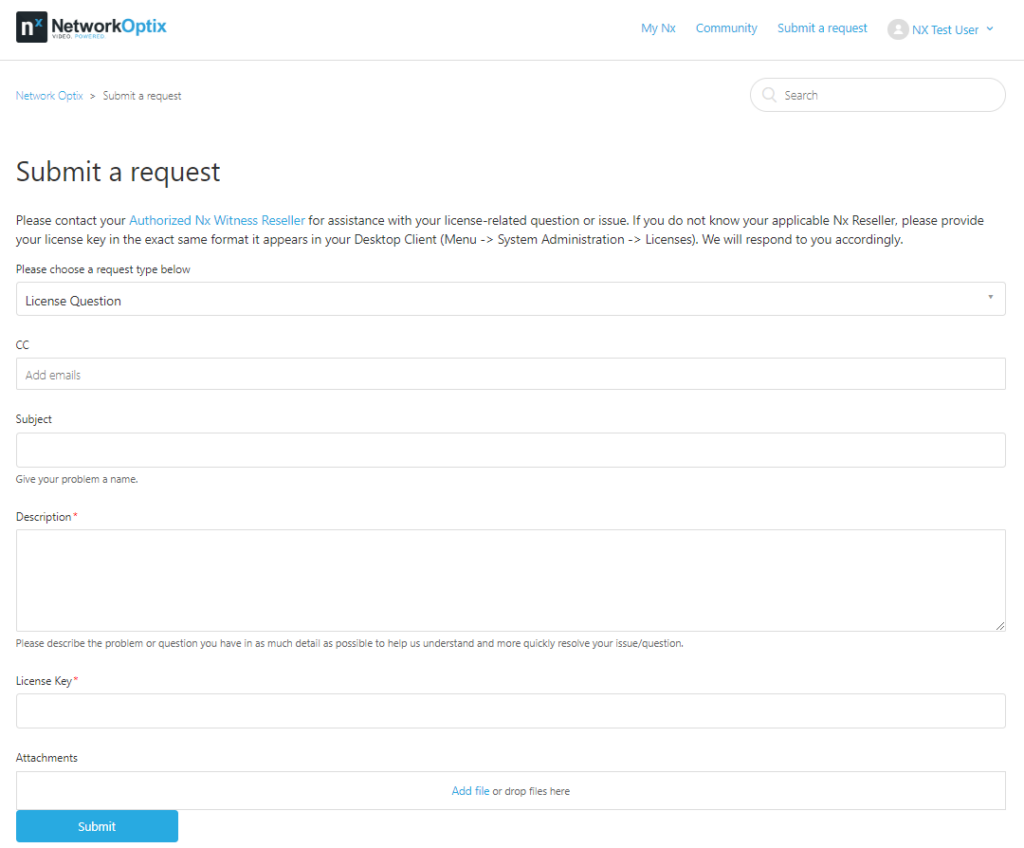Screen dimensions: 1024x848
Task: Click the NX Test User avatar icon
Action: (897, 29)
